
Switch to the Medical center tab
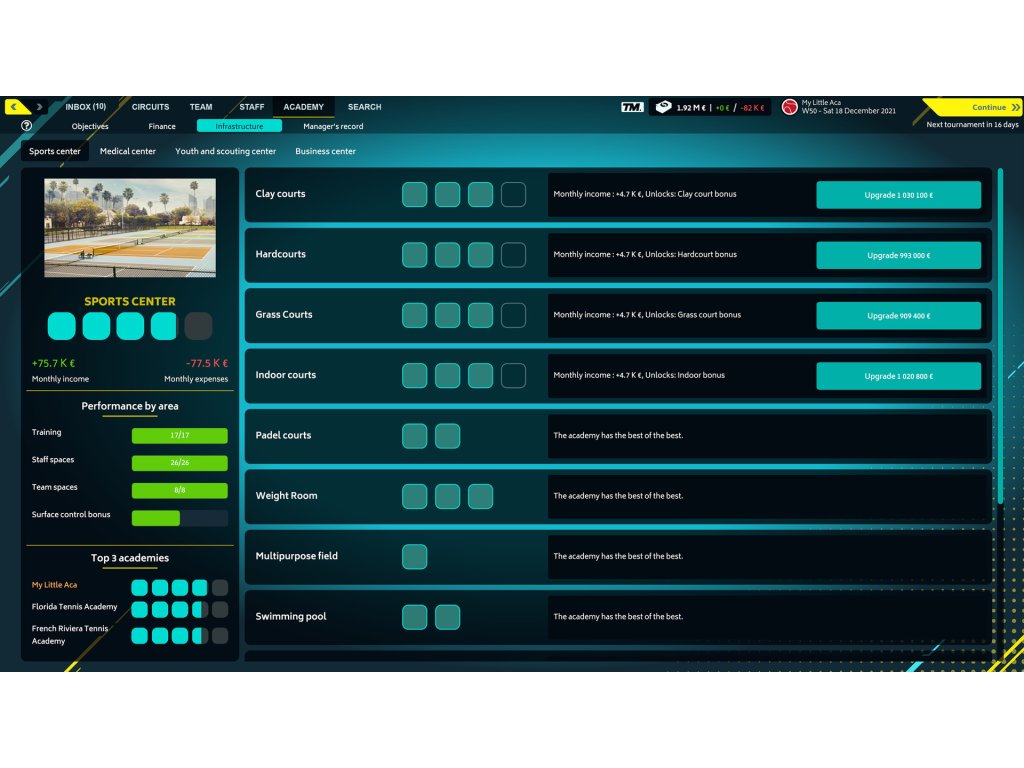point(128,151)
